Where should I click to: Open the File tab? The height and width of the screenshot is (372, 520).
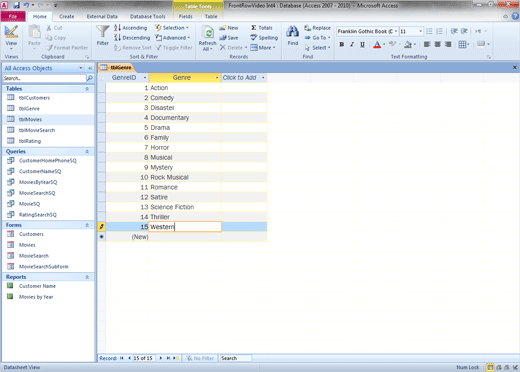pyautogui.click(x=13, y=16)
